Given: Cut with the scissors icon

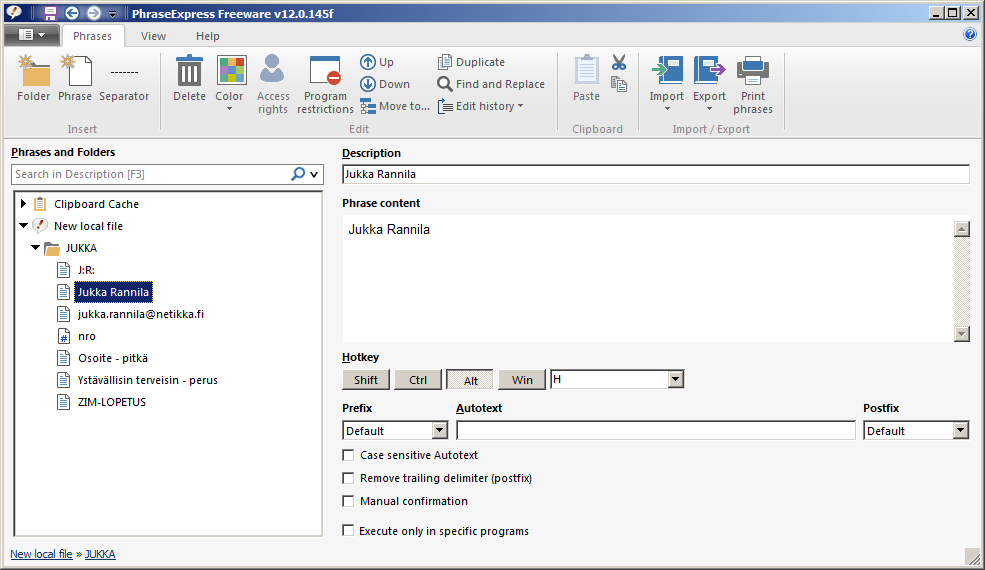Looking at the screenshot, I should point(619,62).
